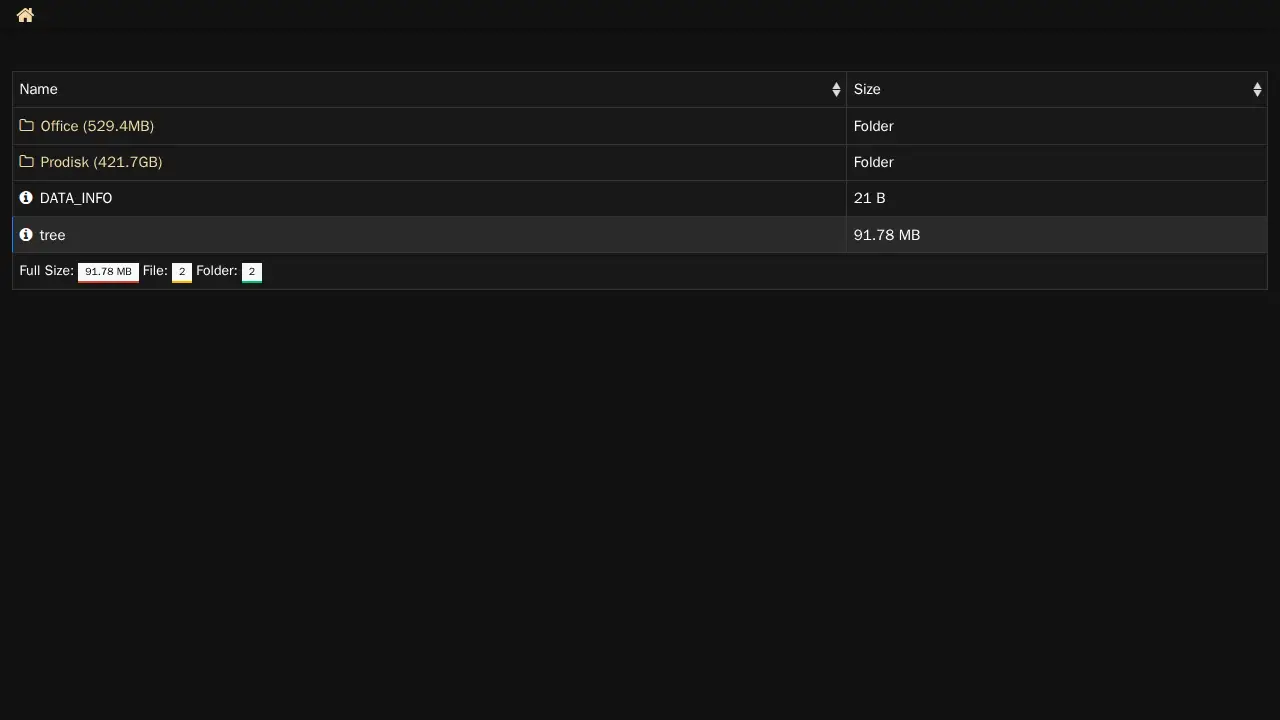Click the info icon next to DATA_INFO
Screen dimensions: 1280x720
pos(26,198)
